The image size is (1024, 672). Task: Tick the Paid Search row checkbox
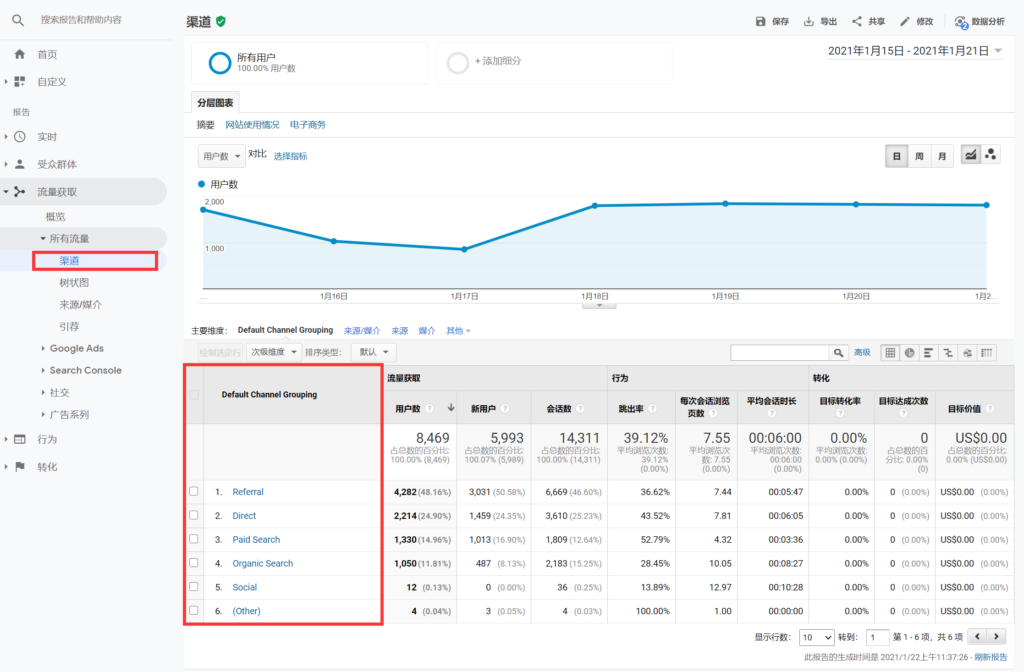click(x=194, y=540)
